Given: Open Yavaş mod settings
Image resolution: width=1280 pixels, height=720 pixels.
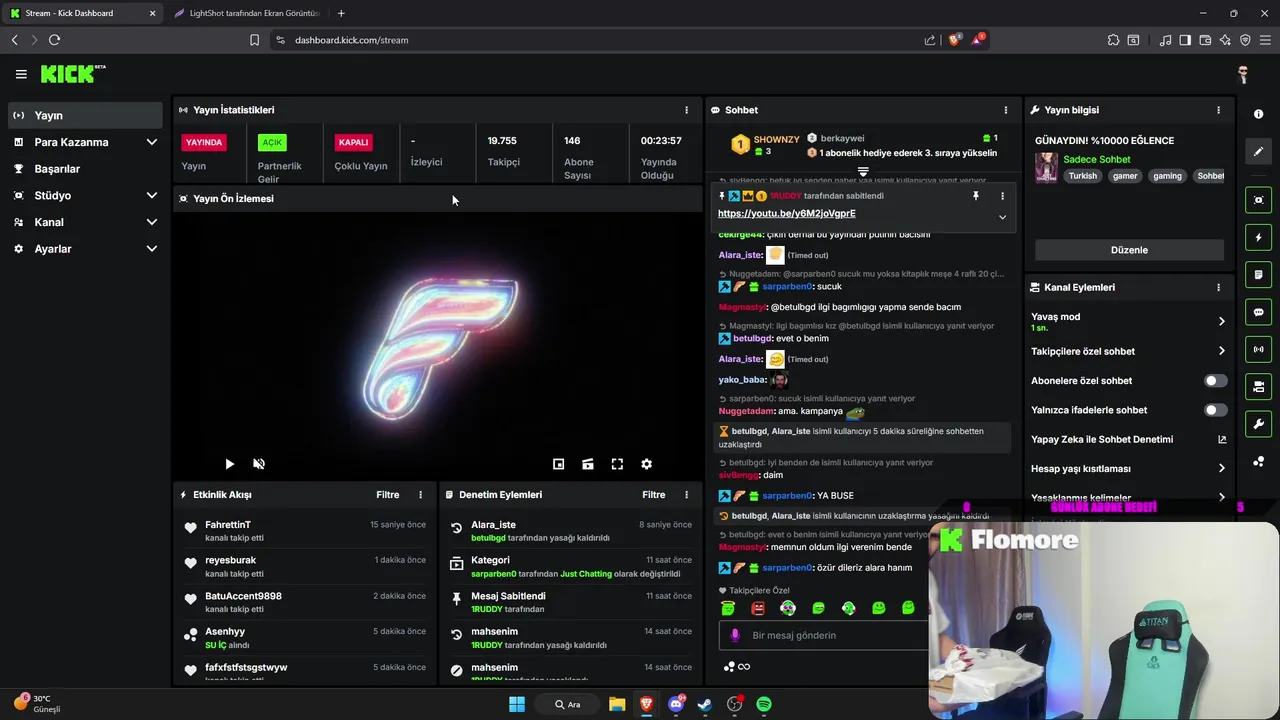Looking at the screenshot, I should pyautogui.click(x=1128, y=321).
